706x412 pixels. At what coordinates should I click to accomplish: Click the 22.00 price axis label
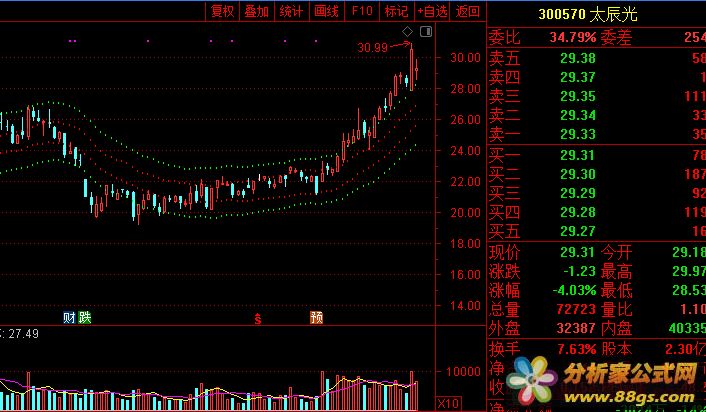(x=466, y=181)
